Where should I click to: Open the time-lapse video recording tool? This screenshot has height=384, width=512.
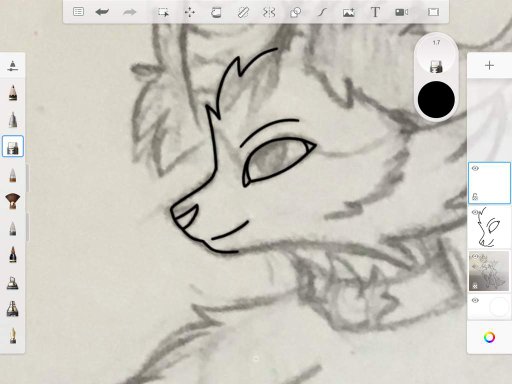[x=402, y=12]
